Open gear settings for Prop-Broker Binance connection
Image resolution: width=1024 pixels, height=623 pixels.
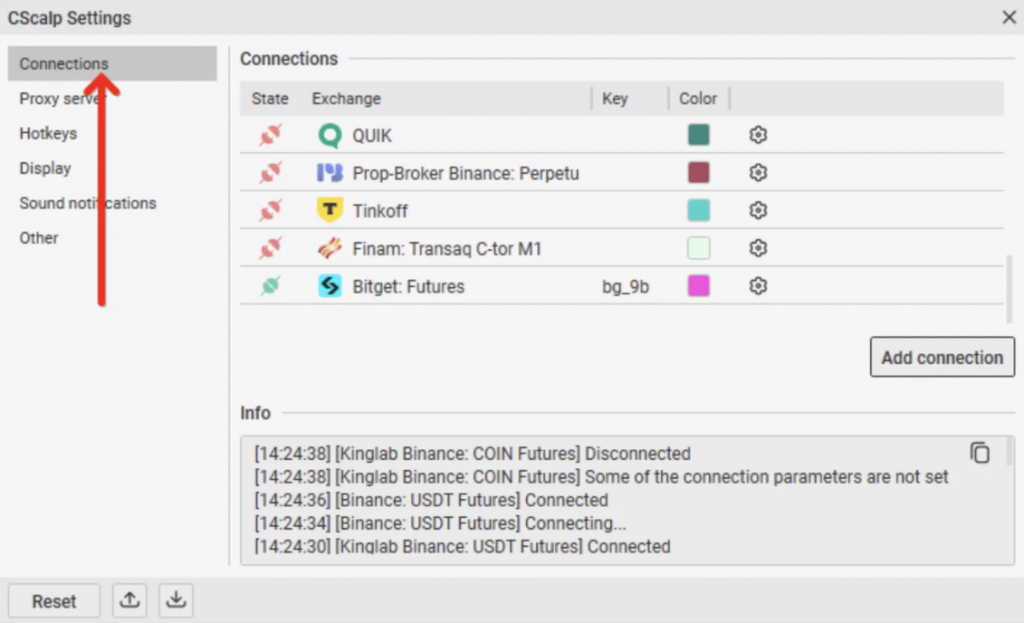click(x=758, y=173)
